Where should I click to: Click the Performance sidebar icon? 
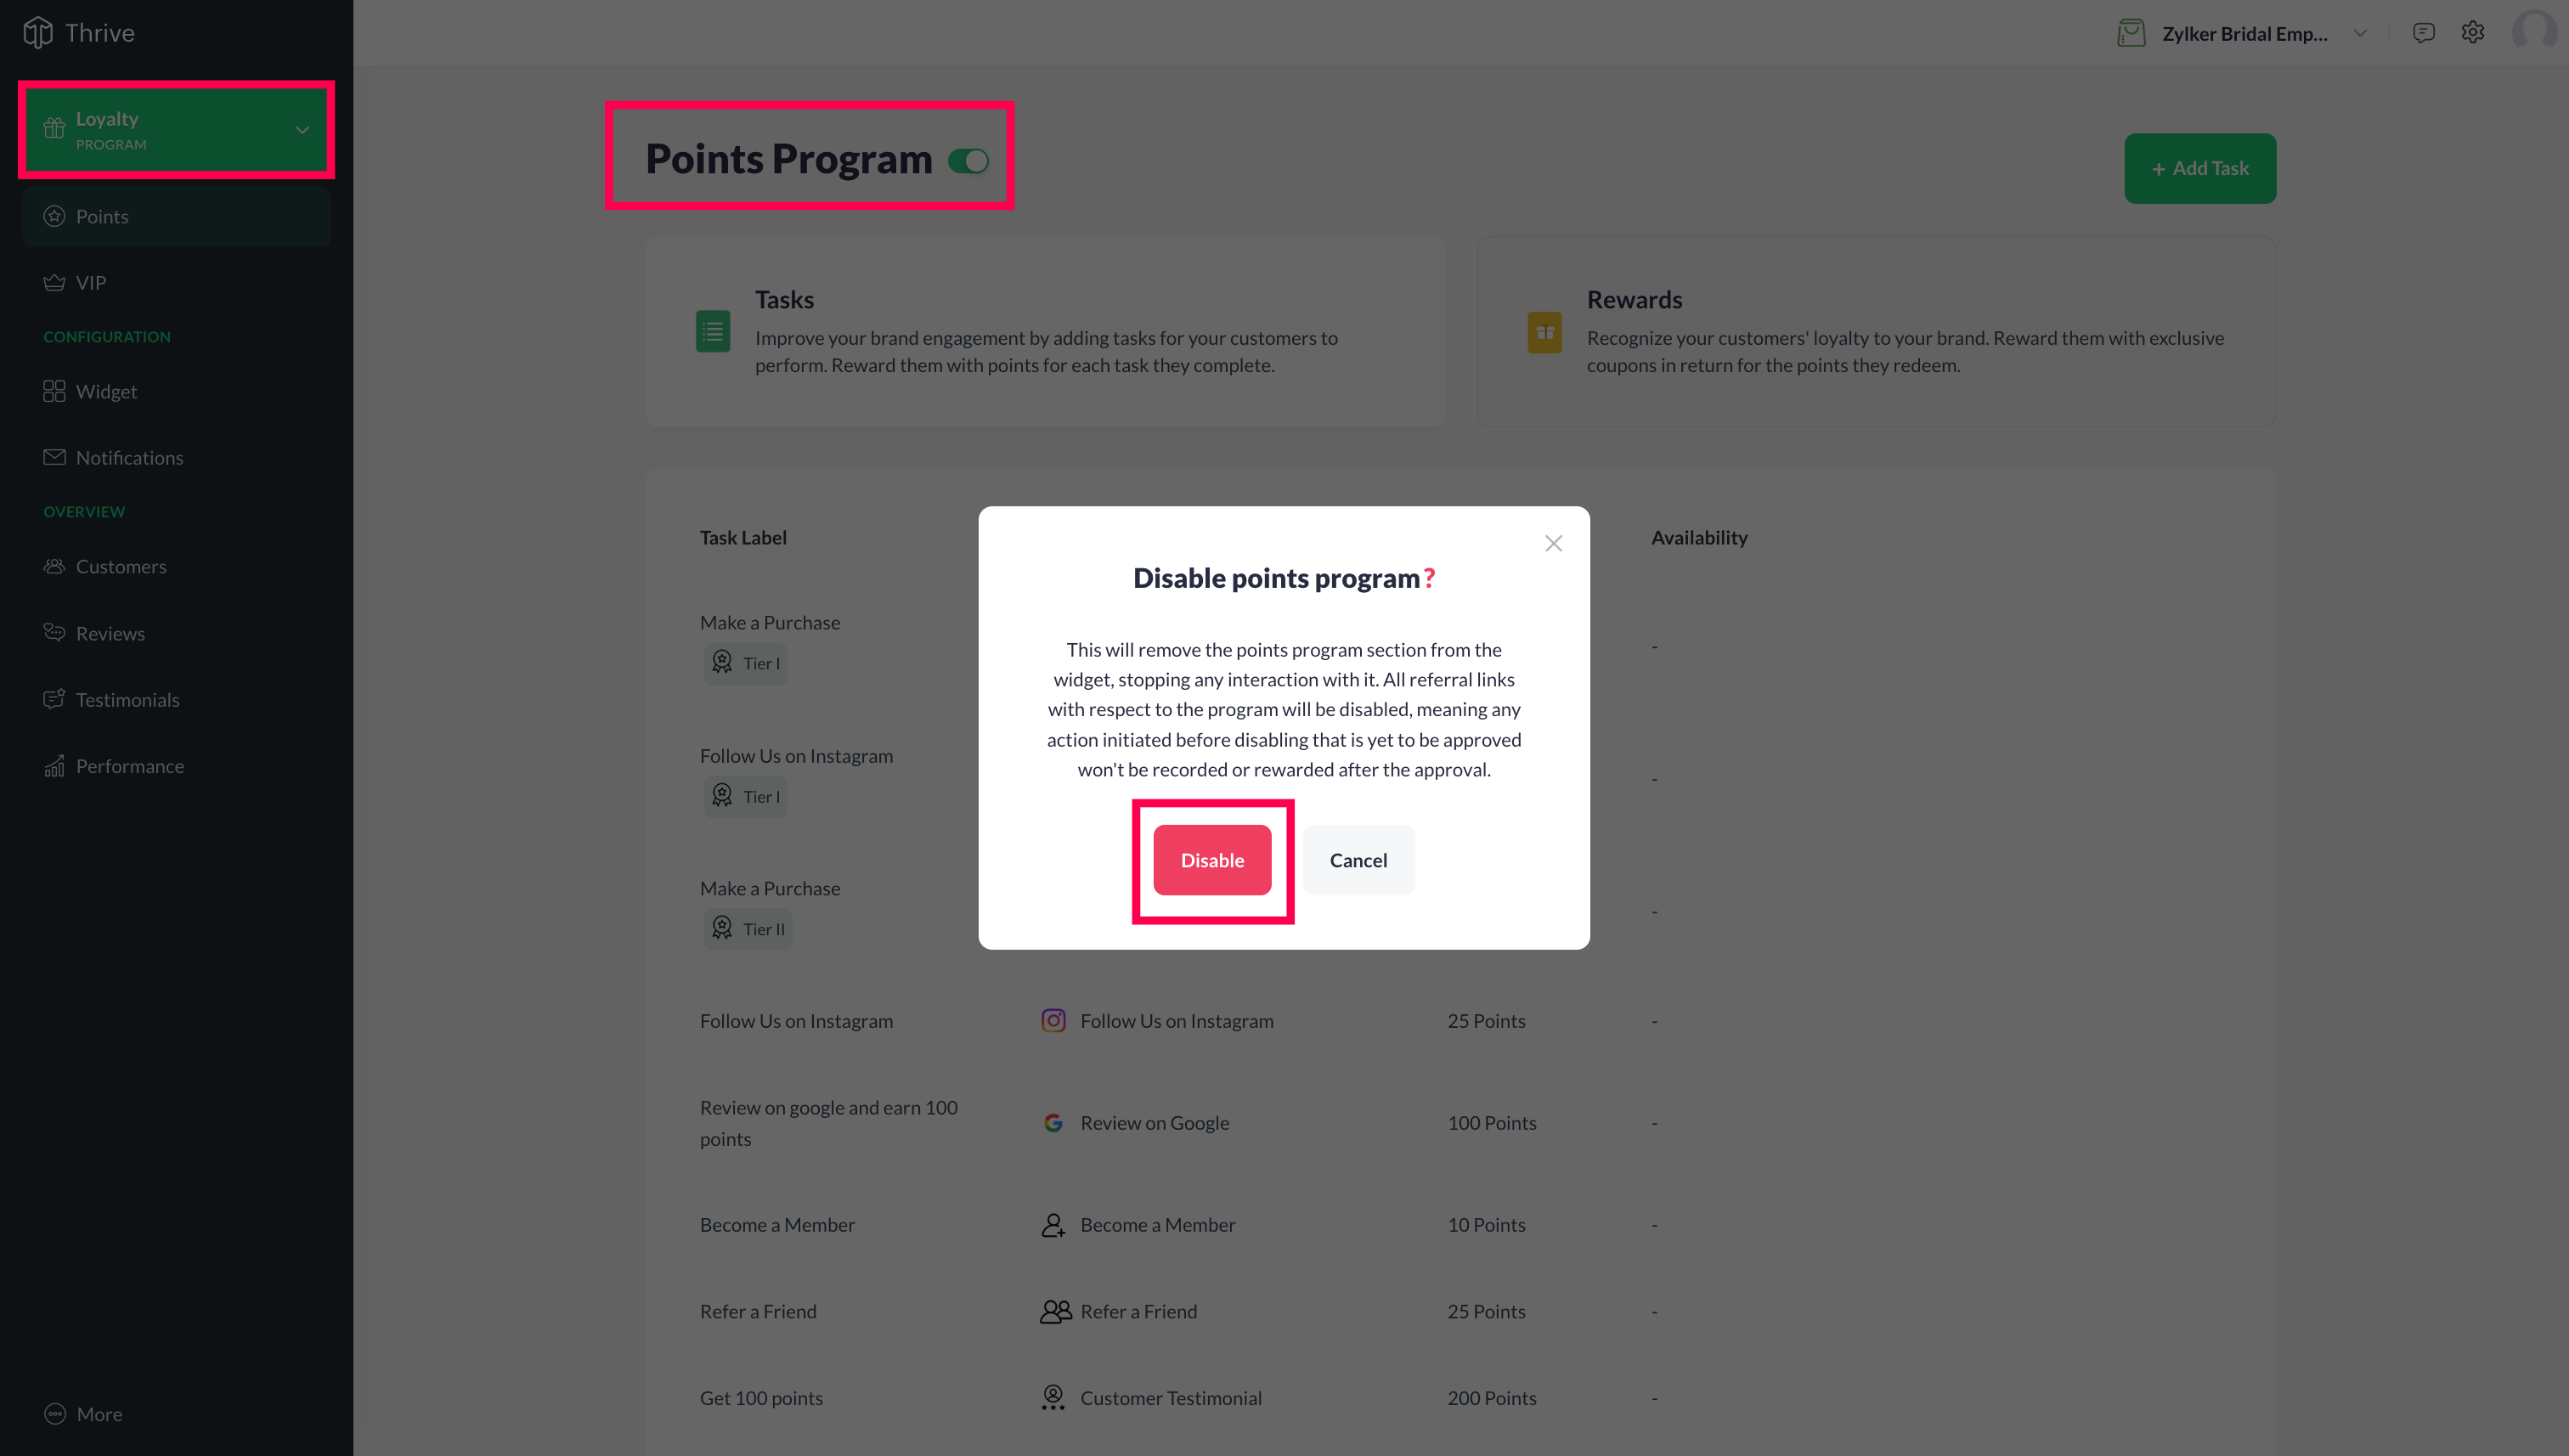[x=54, y=765]
